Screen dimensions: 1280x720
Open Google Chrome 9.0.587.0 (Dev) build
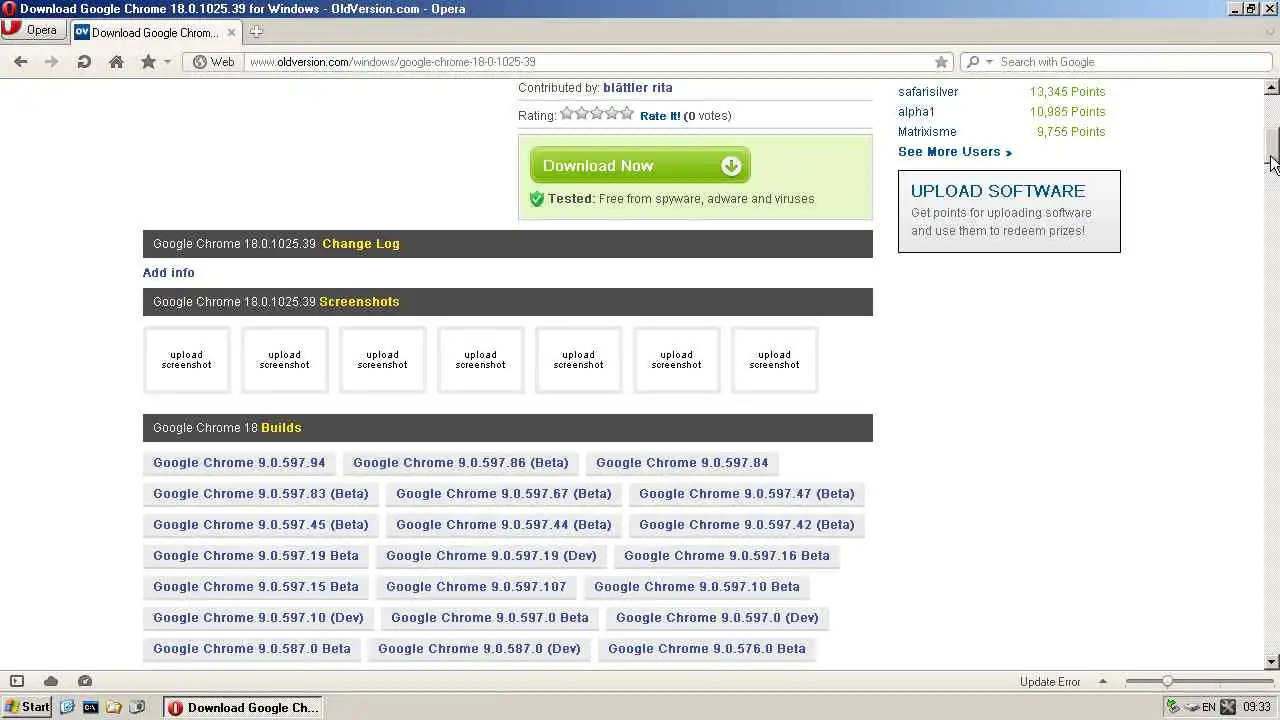479,649
